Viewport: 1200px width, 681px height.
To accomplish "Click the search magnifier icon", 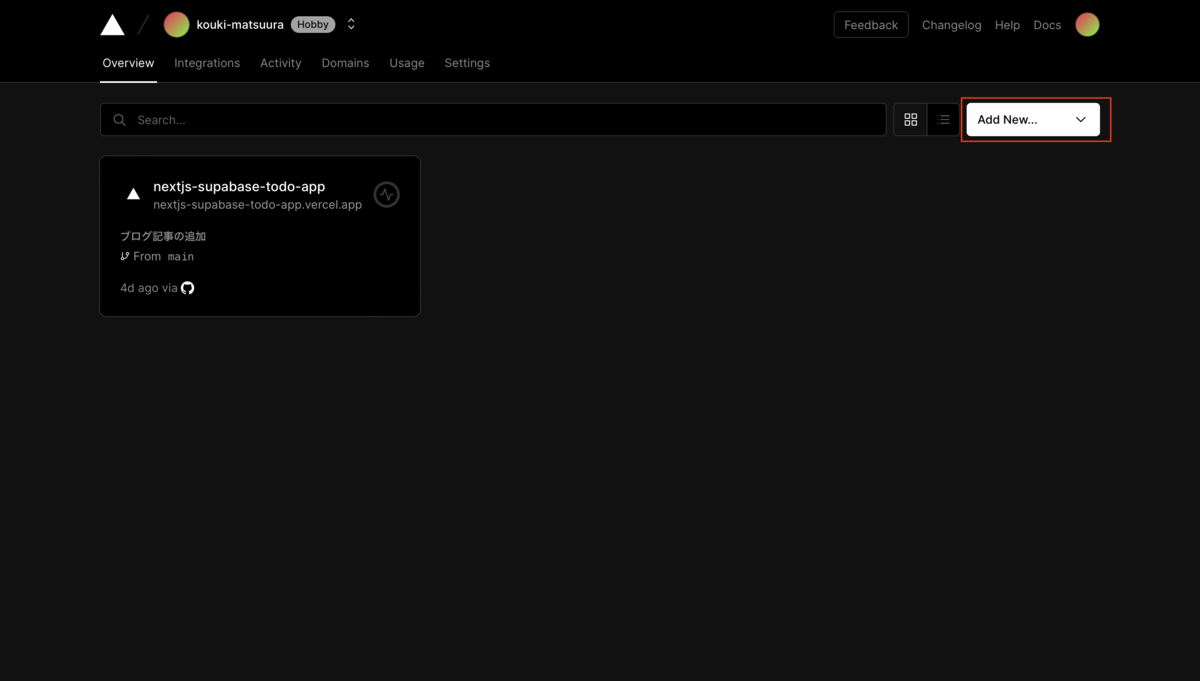I will point(119,120).
